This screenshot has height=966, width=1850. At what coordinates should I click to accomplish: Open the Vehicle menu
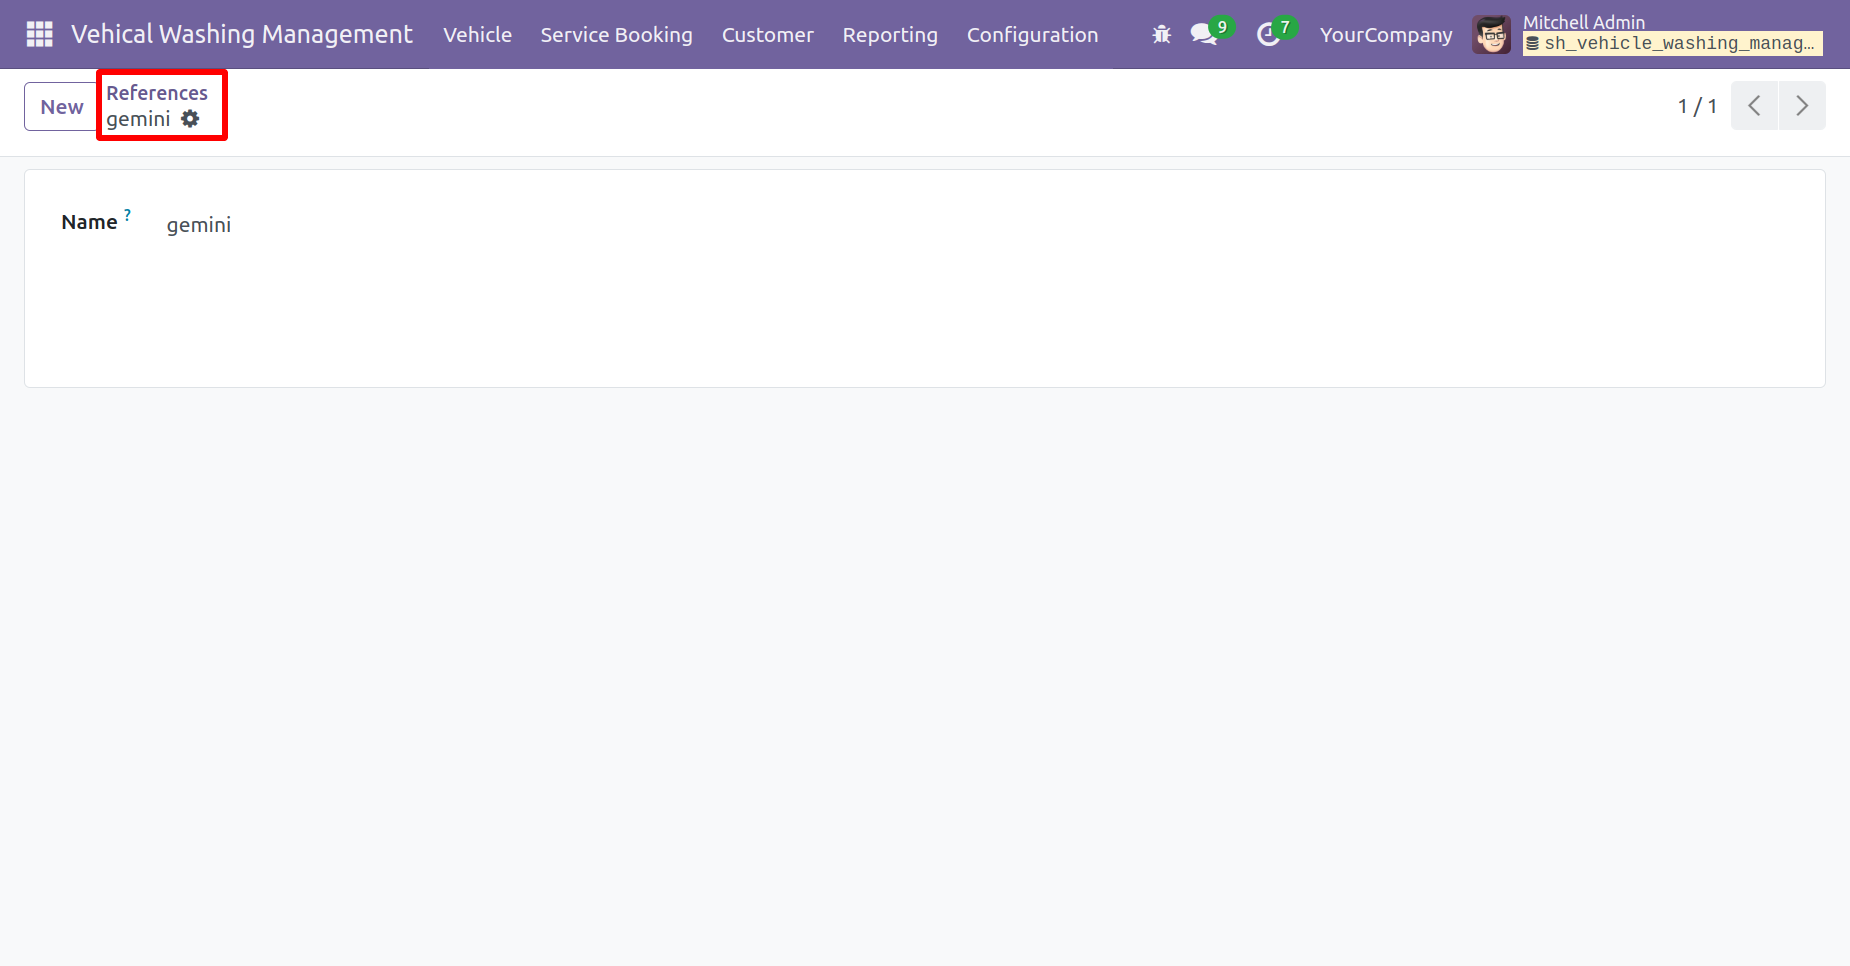click(477, 34)
